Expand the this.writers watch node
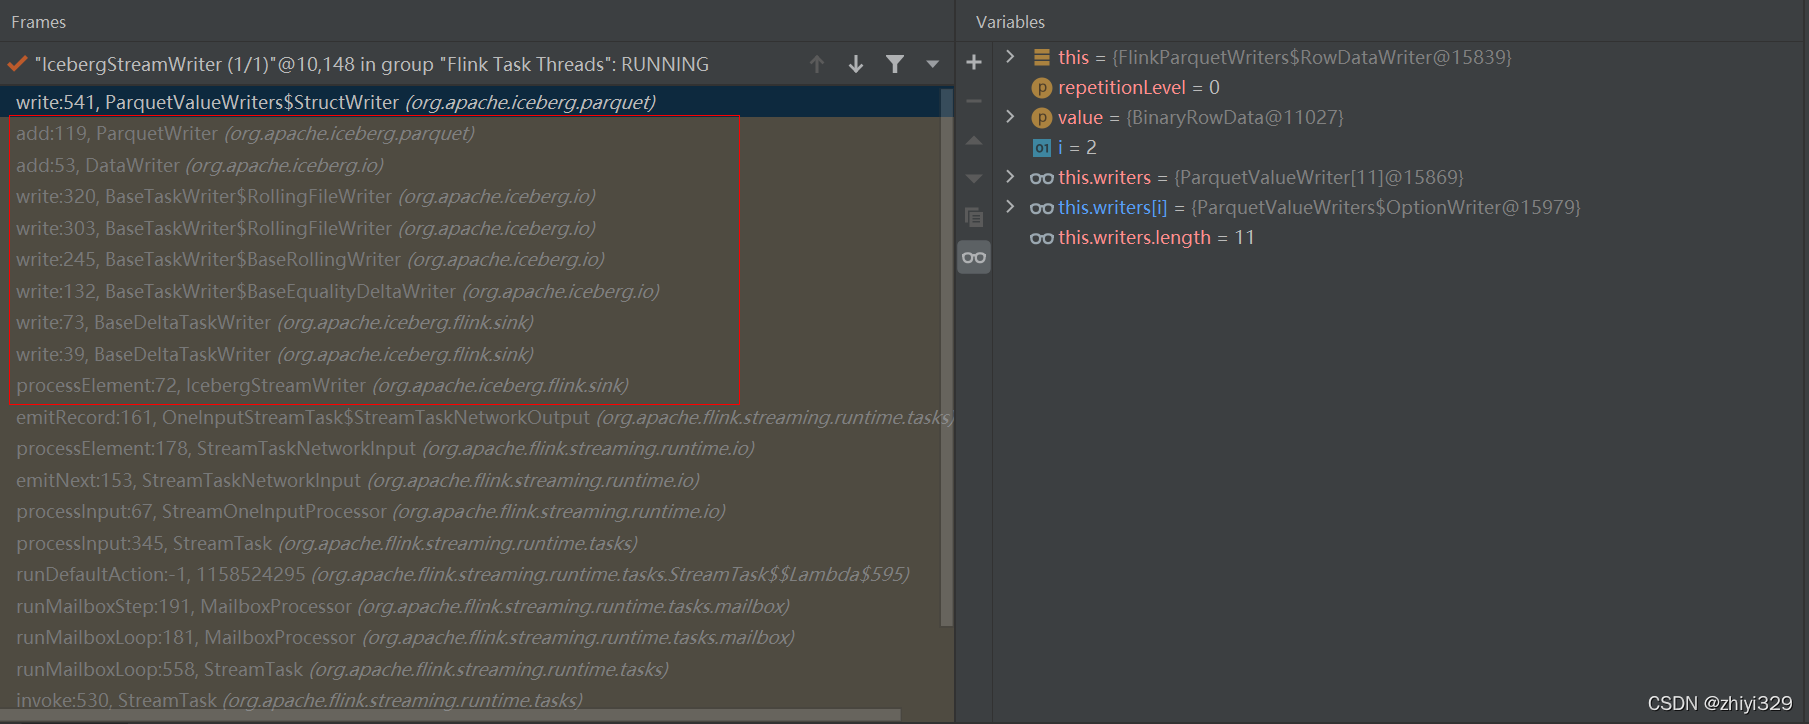1809x724 pixels. 1010,177
